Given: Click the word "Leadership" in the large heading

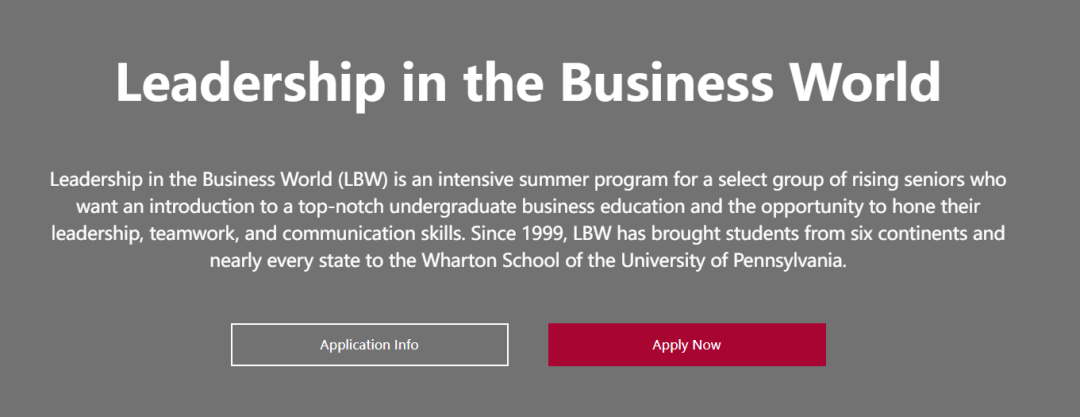Looking at the screenshot, I should 251,83.
